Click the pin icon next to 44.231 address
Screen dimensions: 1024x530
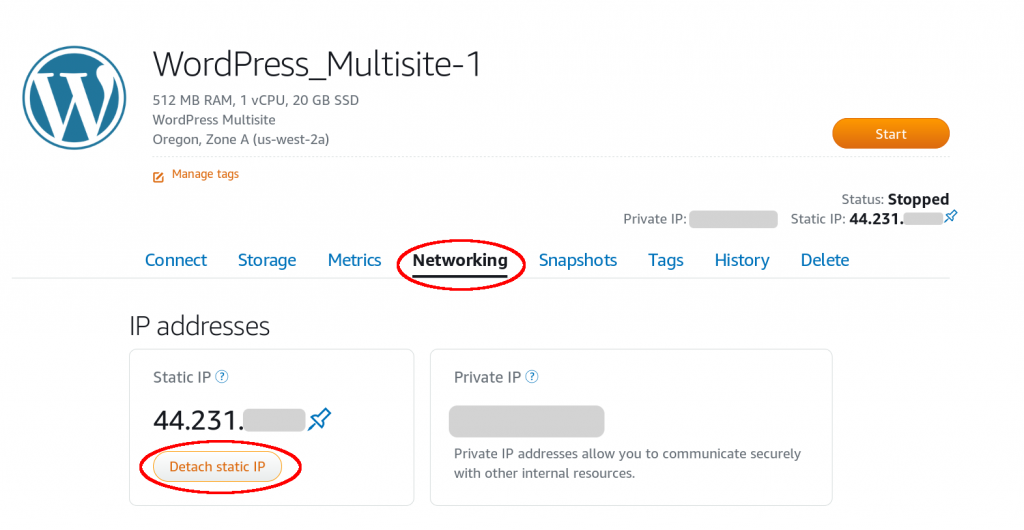[319, 419]
